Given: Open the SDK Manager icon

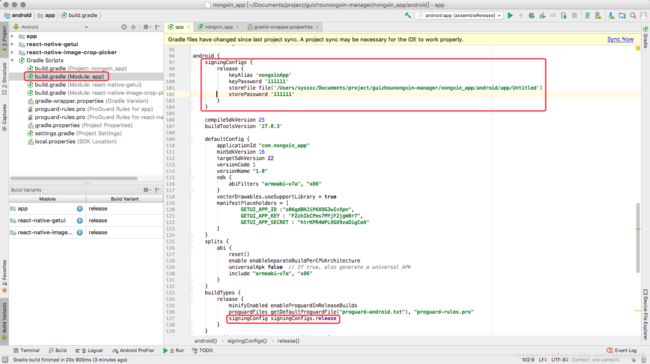Looking at the screenshot, I should click(x=611, y=15).
